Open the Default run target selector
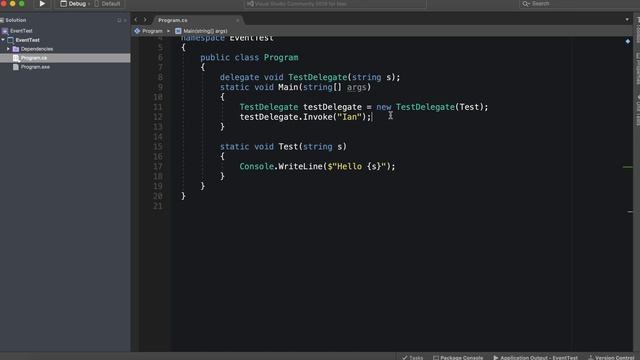This screenshot has width=640, height=360. pyautogui.click(x=107, y=4)
